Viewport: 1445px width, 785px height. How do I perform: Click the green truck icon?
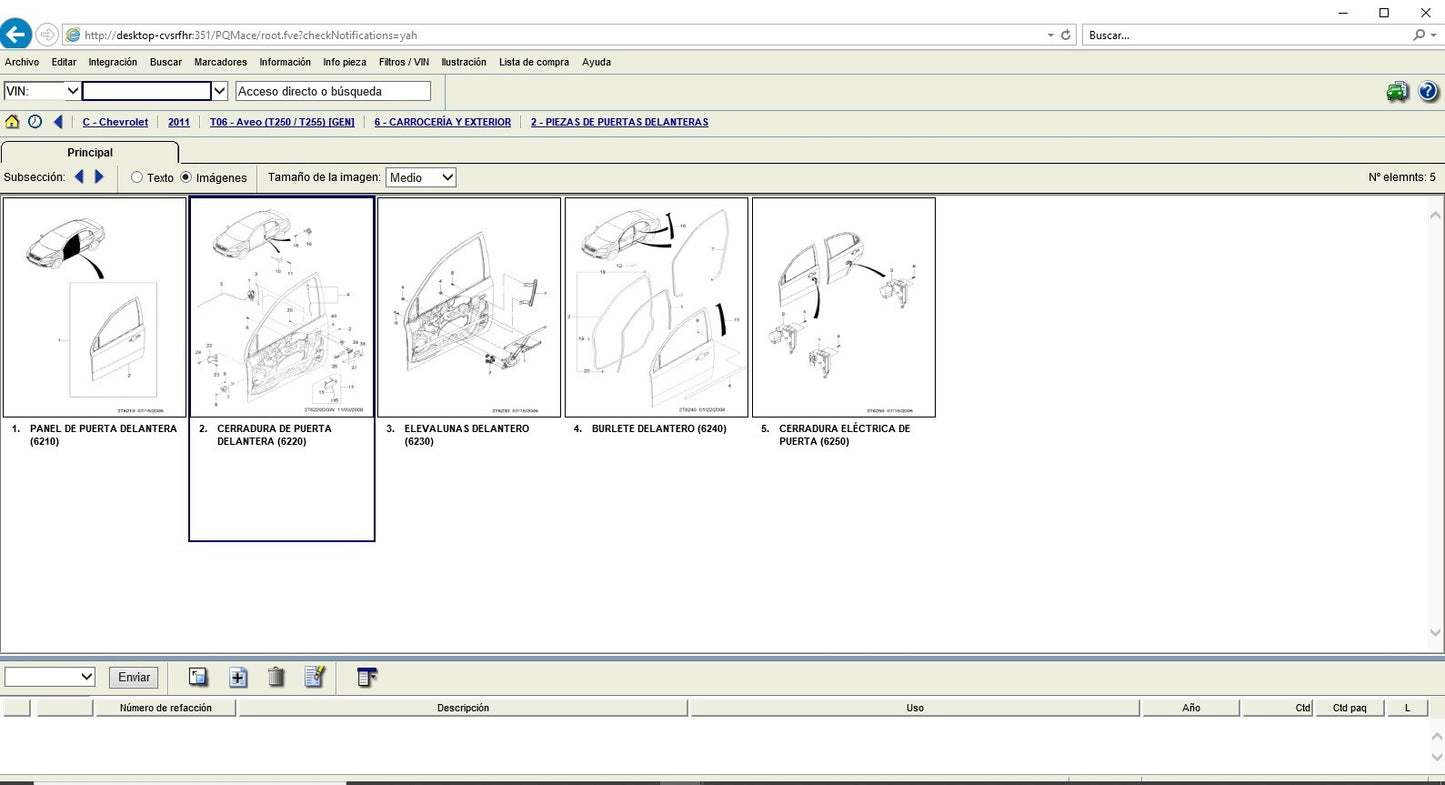point(1397,92)
